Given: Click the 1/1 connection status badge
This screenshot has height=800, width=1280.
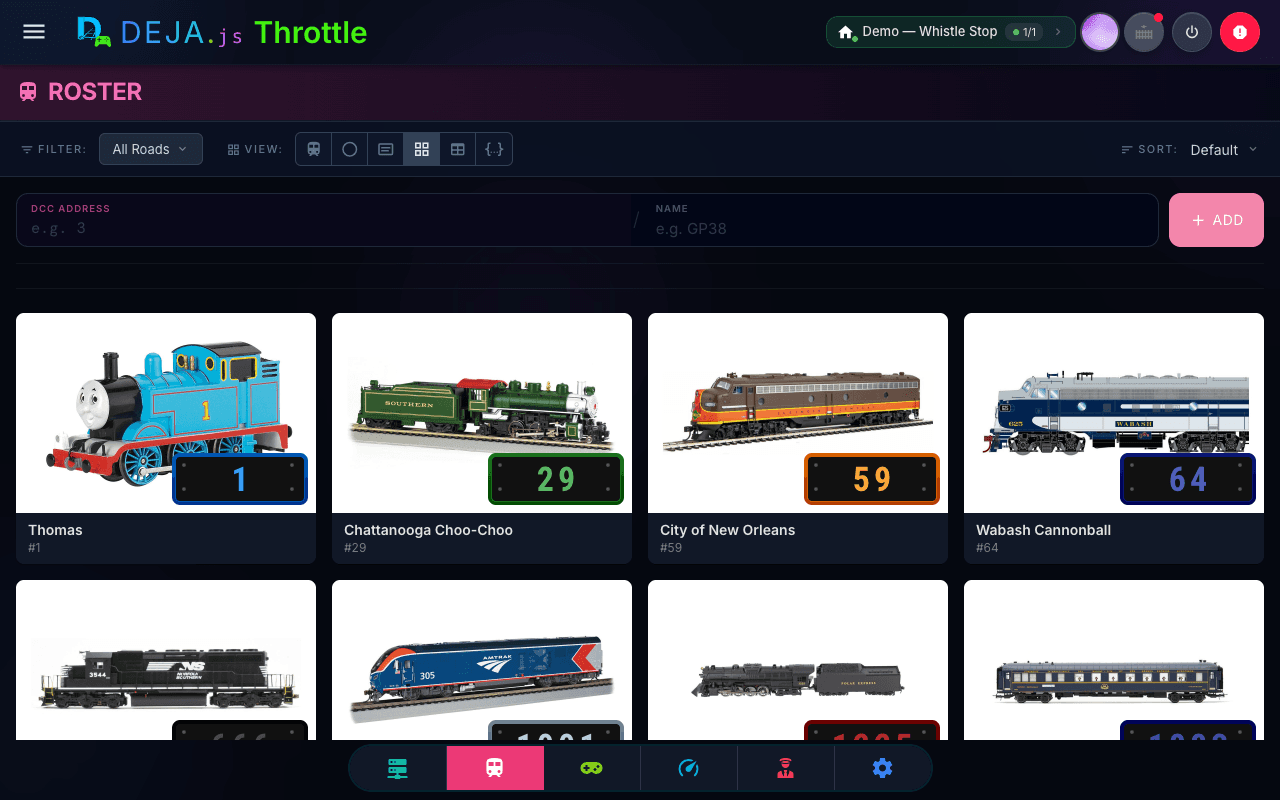Looking at the screenshot, I should pyautogui.click(x=1023, y=32).
